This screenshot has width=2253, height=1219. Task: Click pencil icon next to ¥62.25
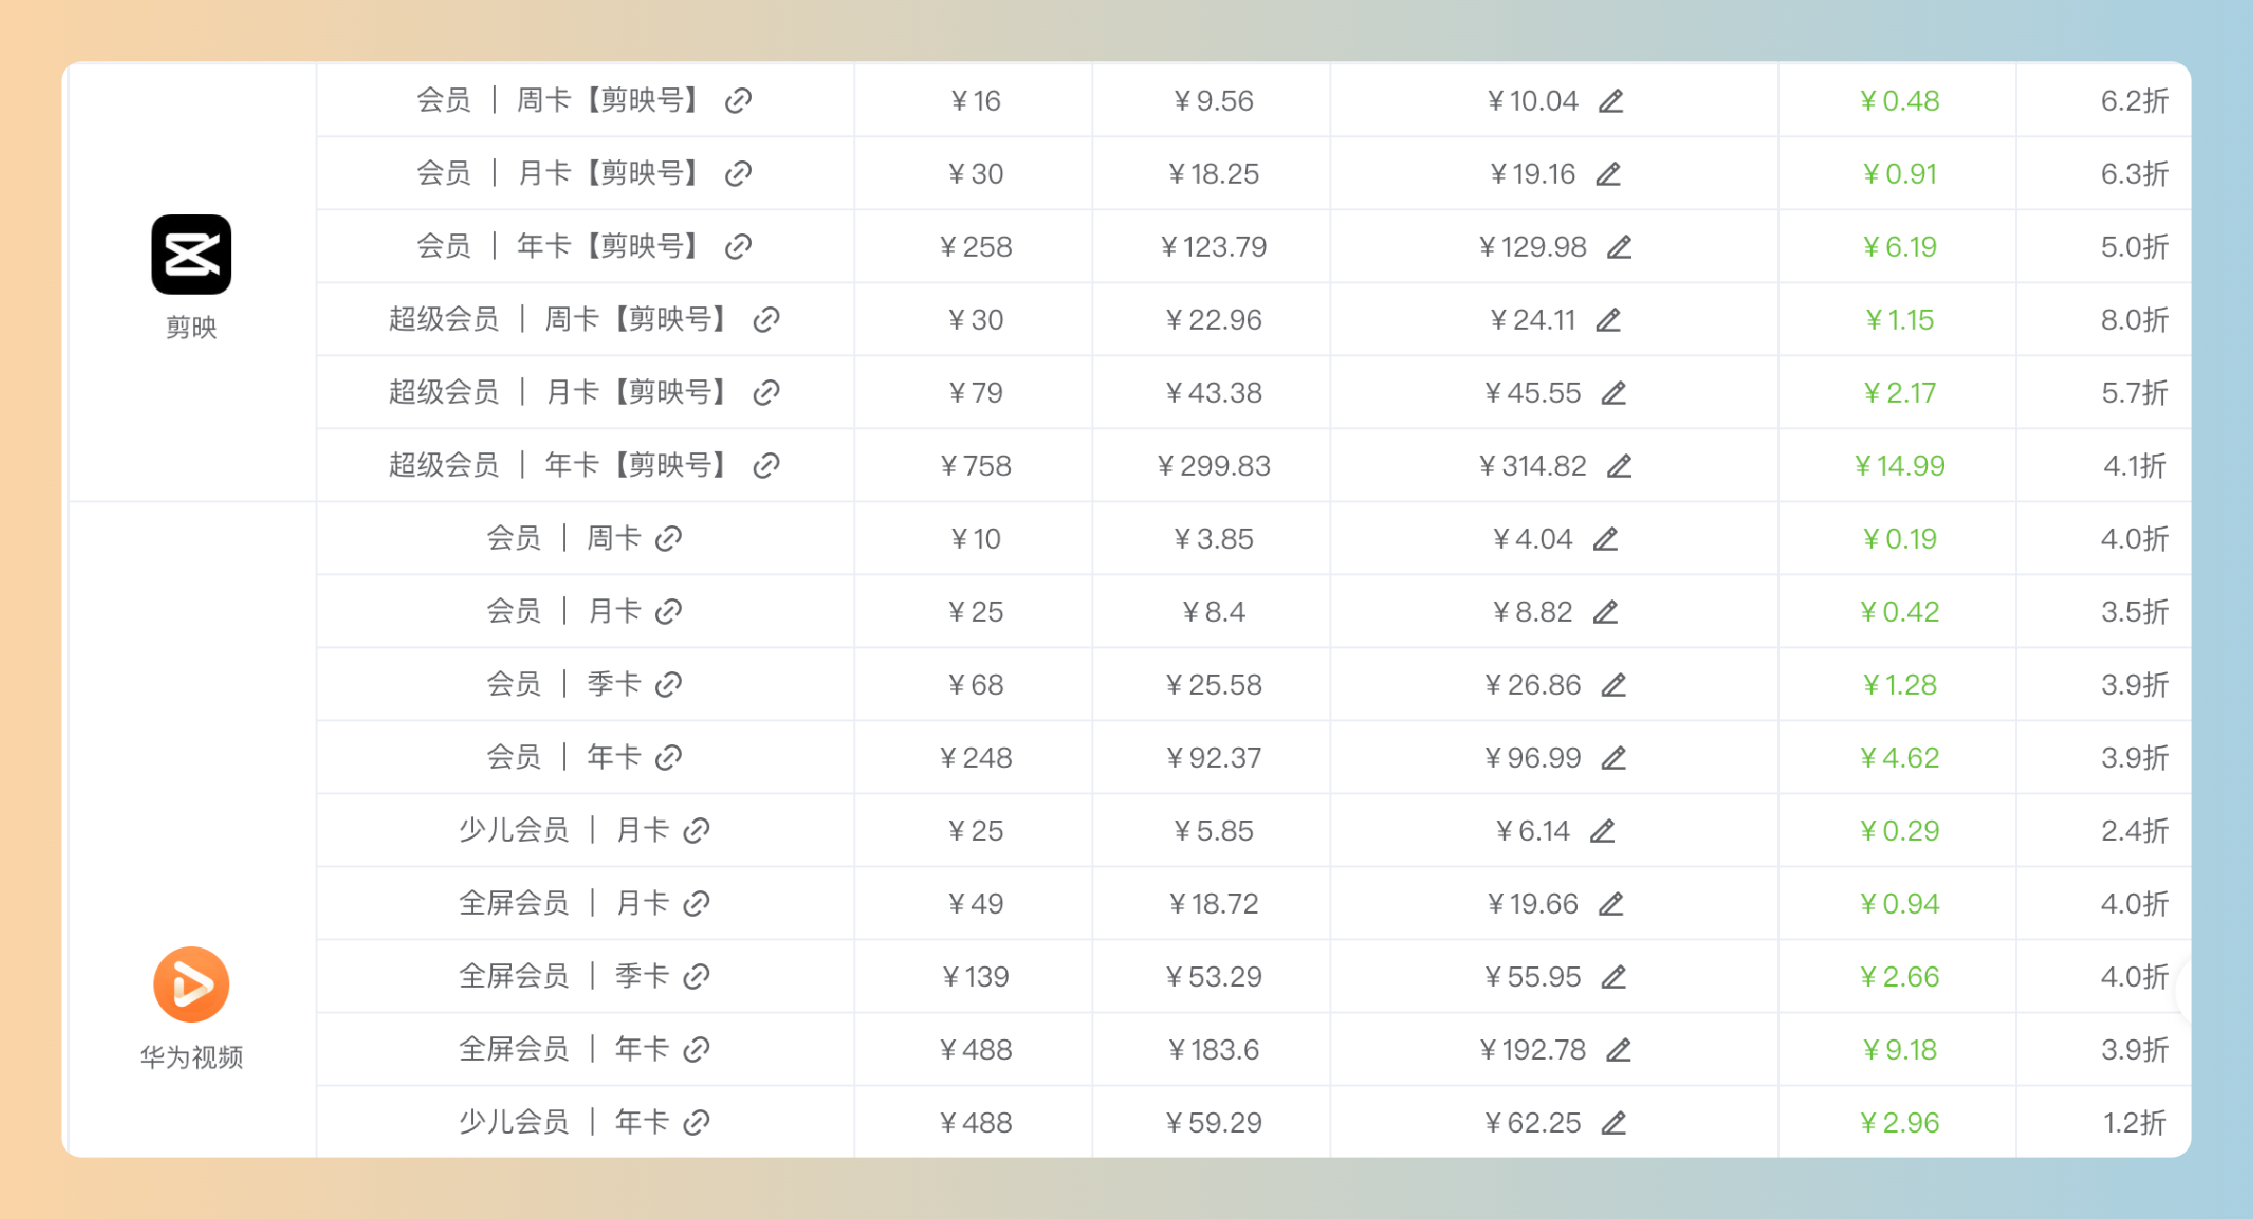[x=1613, y=1123]
